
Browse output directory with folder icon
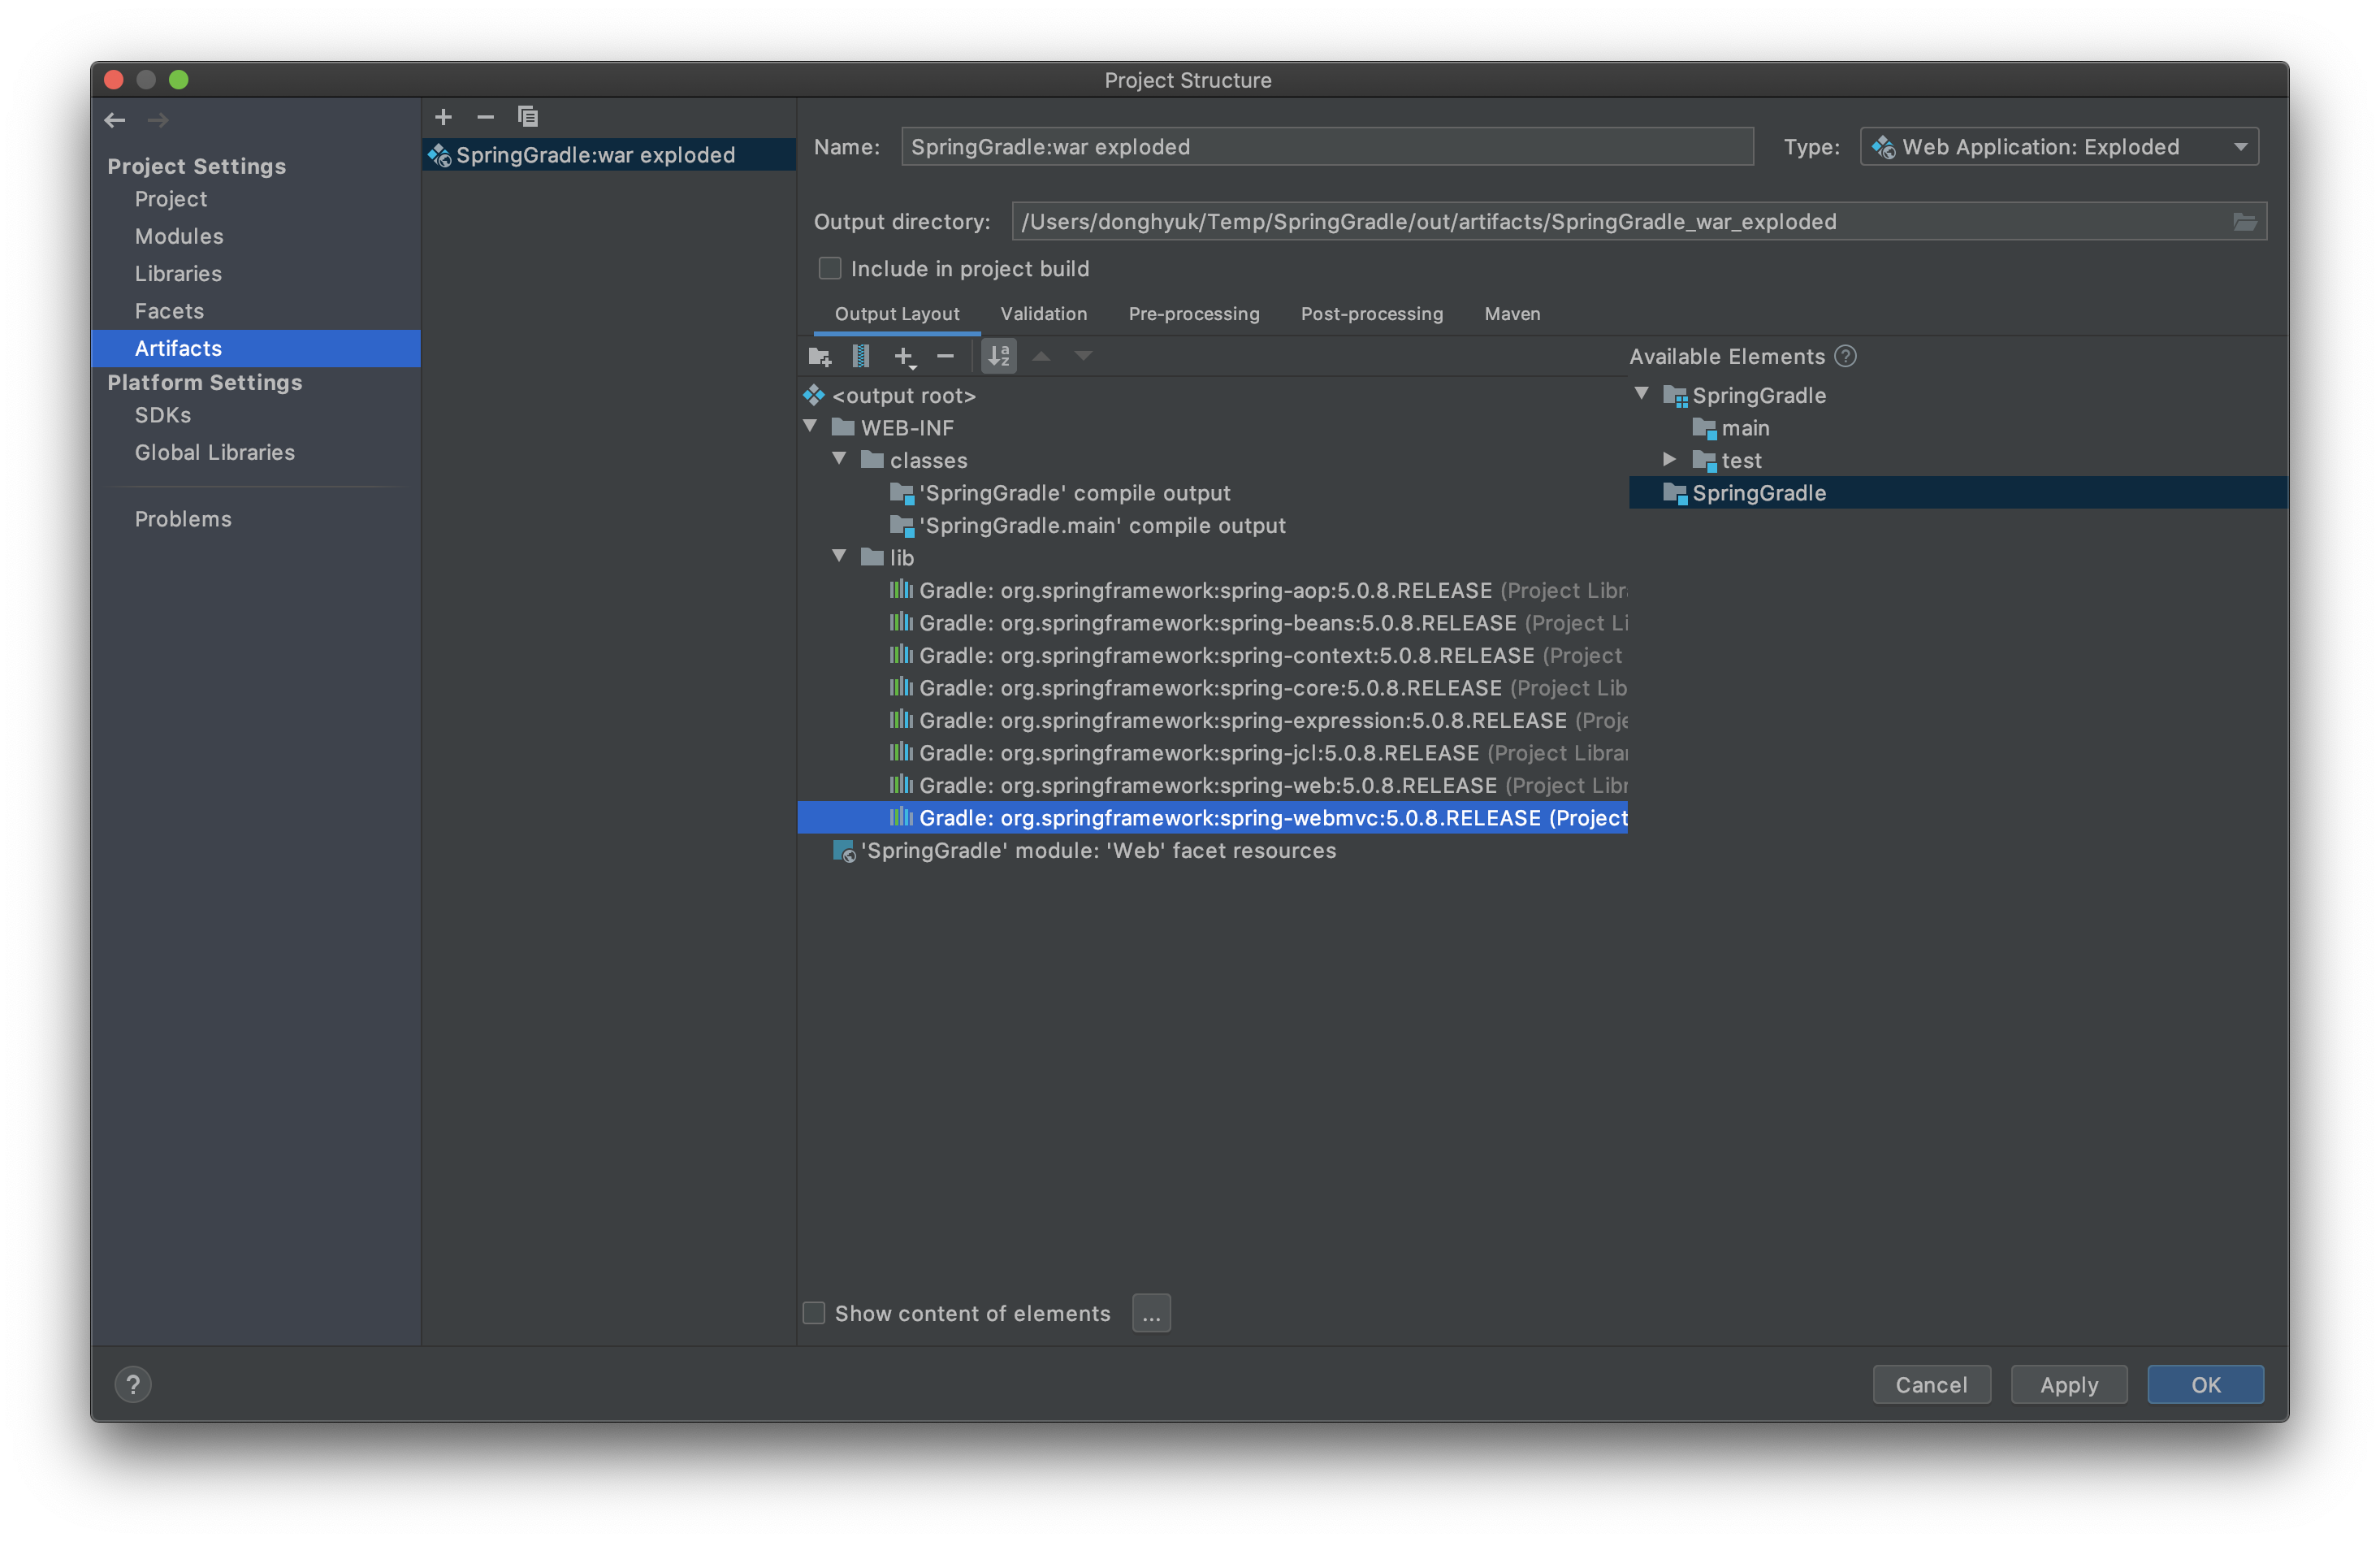(x=2244, y=222)
